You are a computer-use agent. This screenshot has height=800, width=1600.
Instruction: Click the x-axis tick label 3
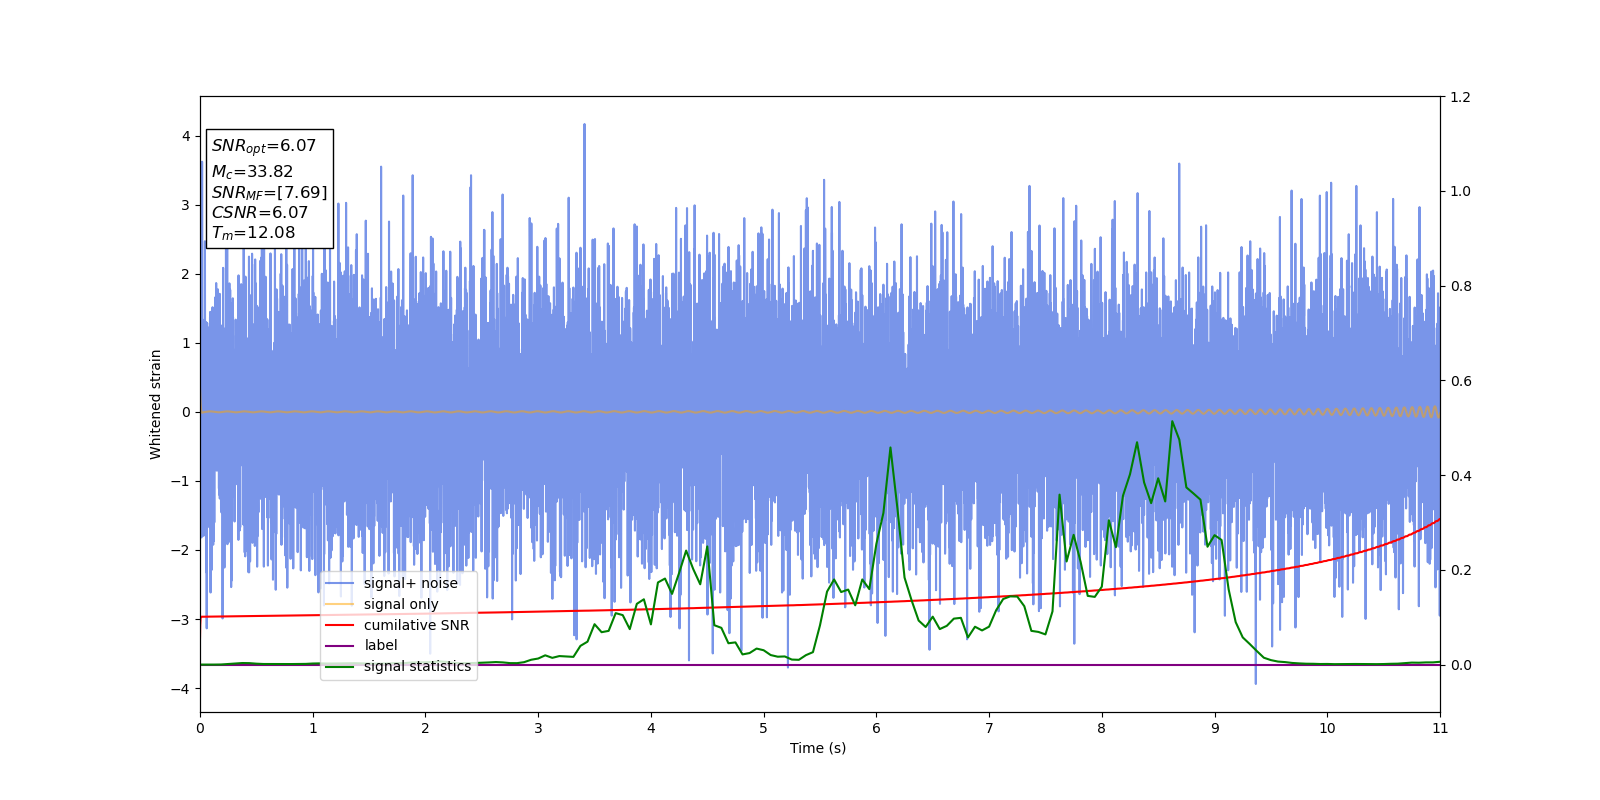[x=538, y=728]
